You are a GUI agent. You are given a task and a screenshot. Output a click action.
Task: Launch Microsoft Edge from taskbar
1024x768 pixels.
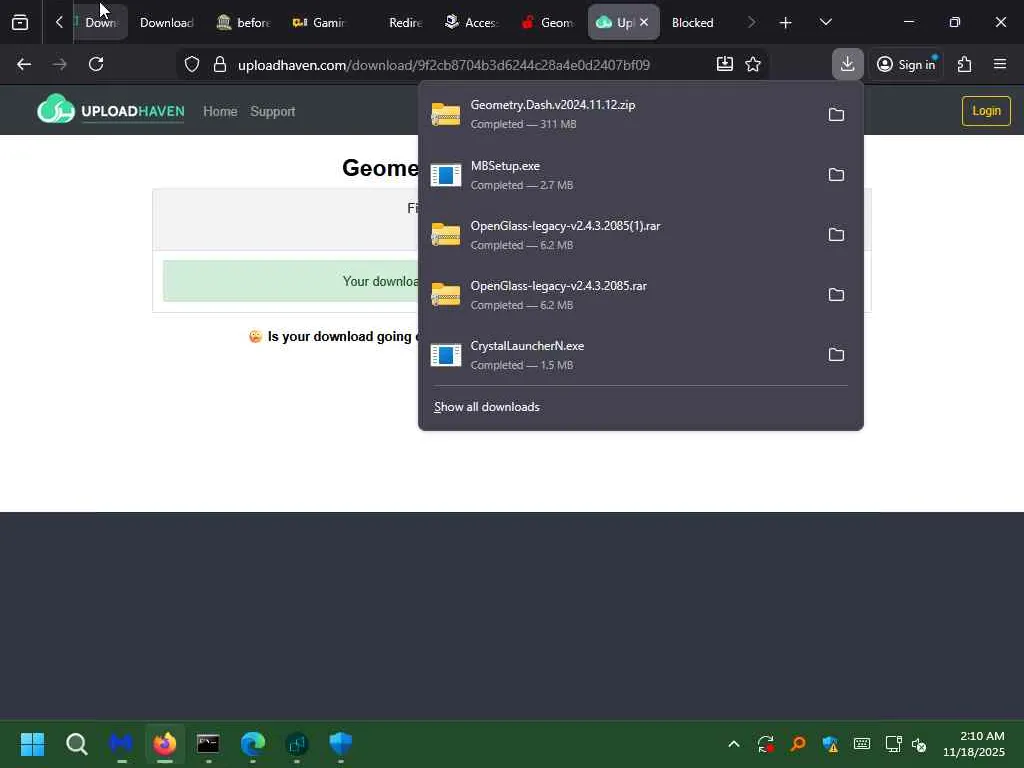253,744
